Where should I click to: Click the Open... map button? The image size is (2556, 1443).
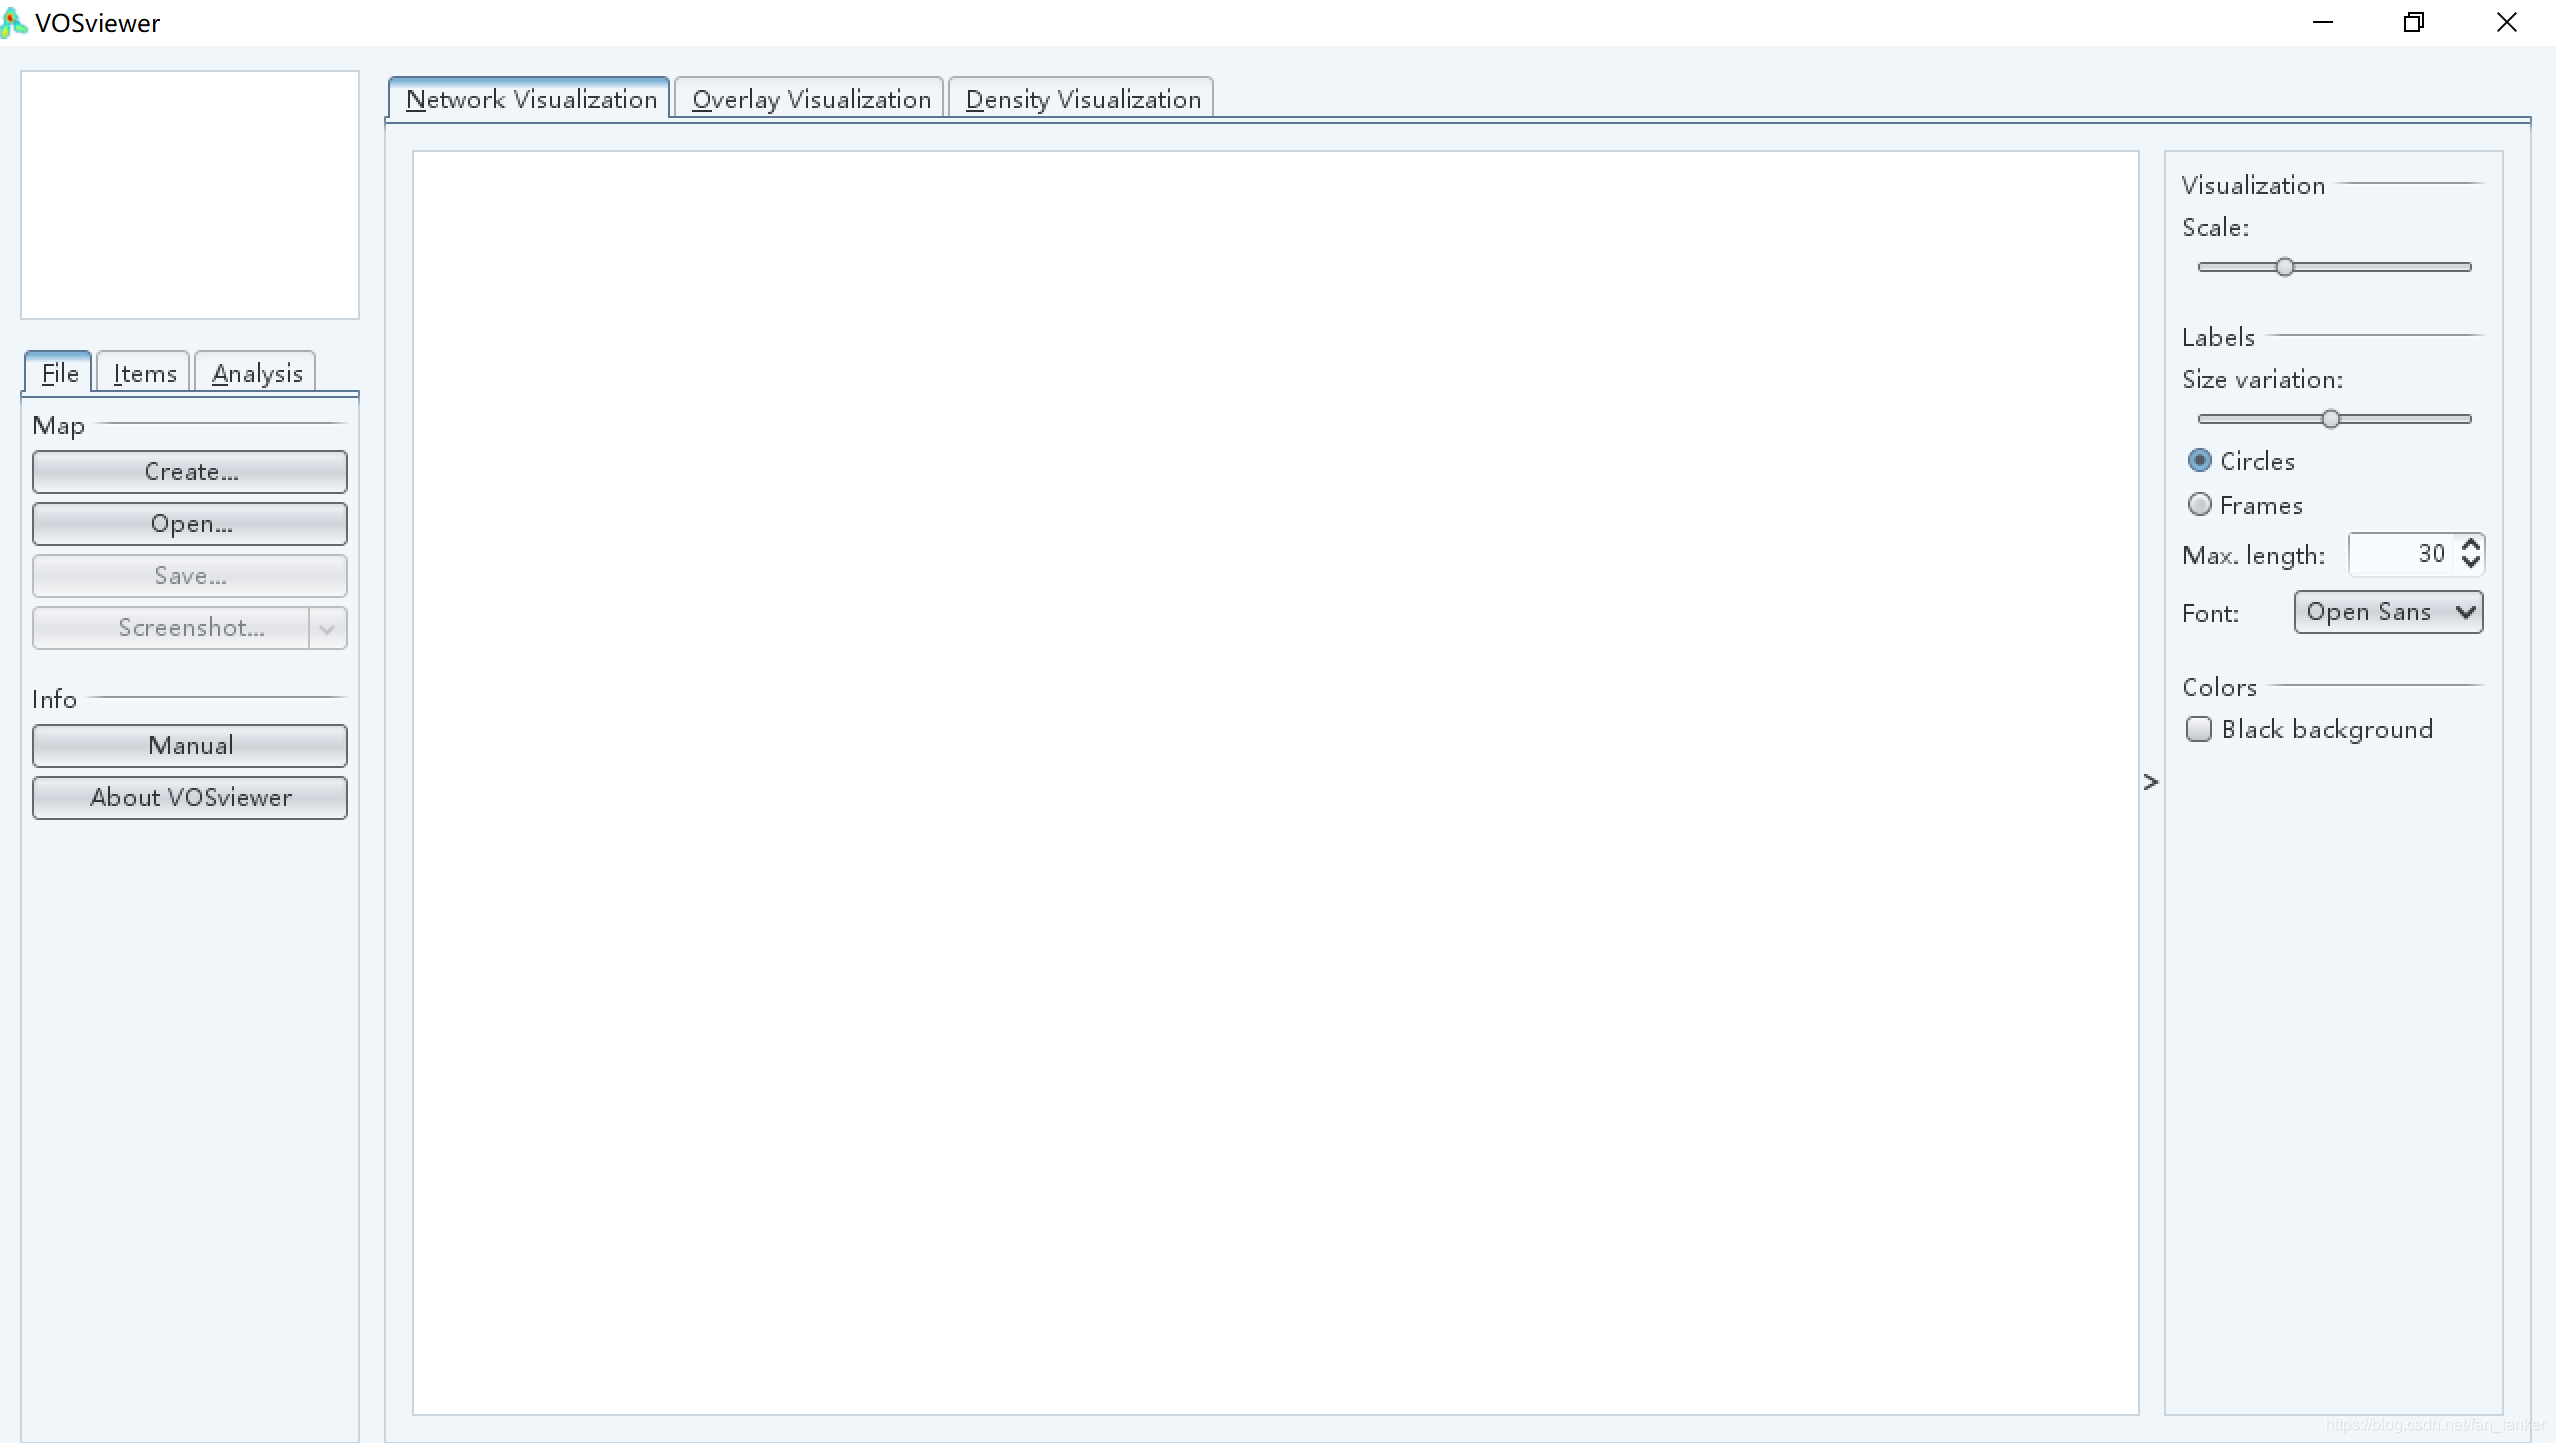pos(190,524)
